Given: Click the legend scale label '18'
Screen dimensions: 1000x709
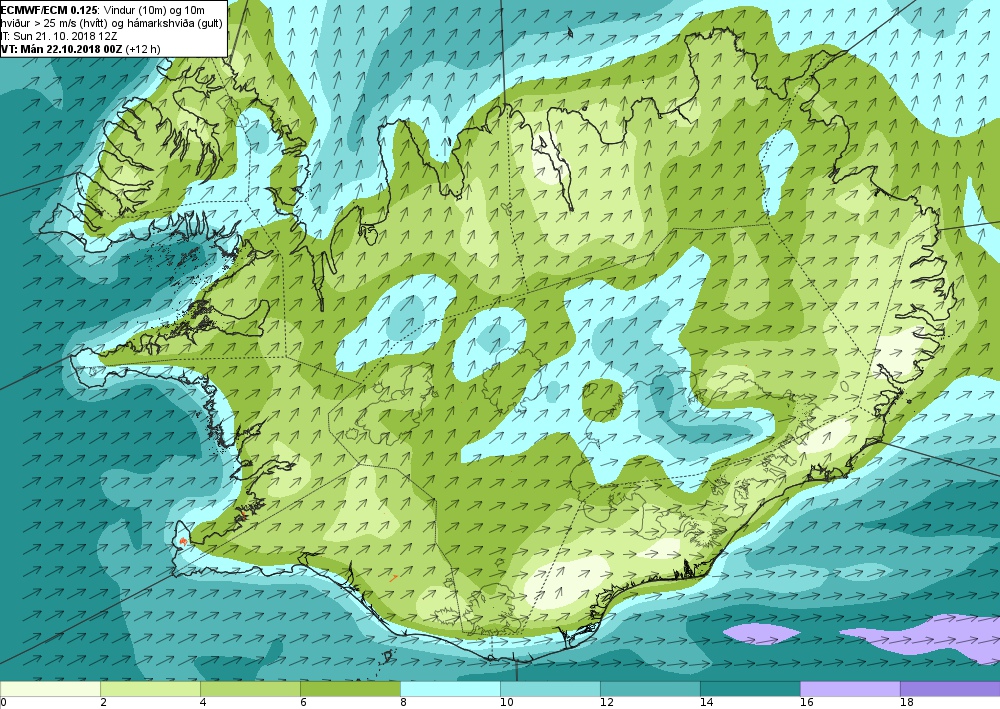Looking at the screenshot, I should click(907, 703).
